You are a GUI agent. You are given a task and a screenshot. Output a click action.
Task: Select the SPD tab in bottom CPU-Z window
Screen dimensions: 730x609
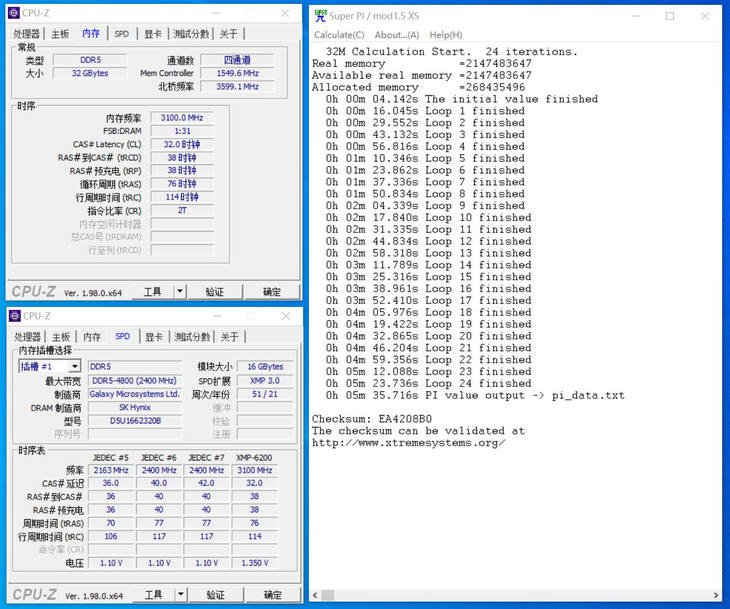122,336
